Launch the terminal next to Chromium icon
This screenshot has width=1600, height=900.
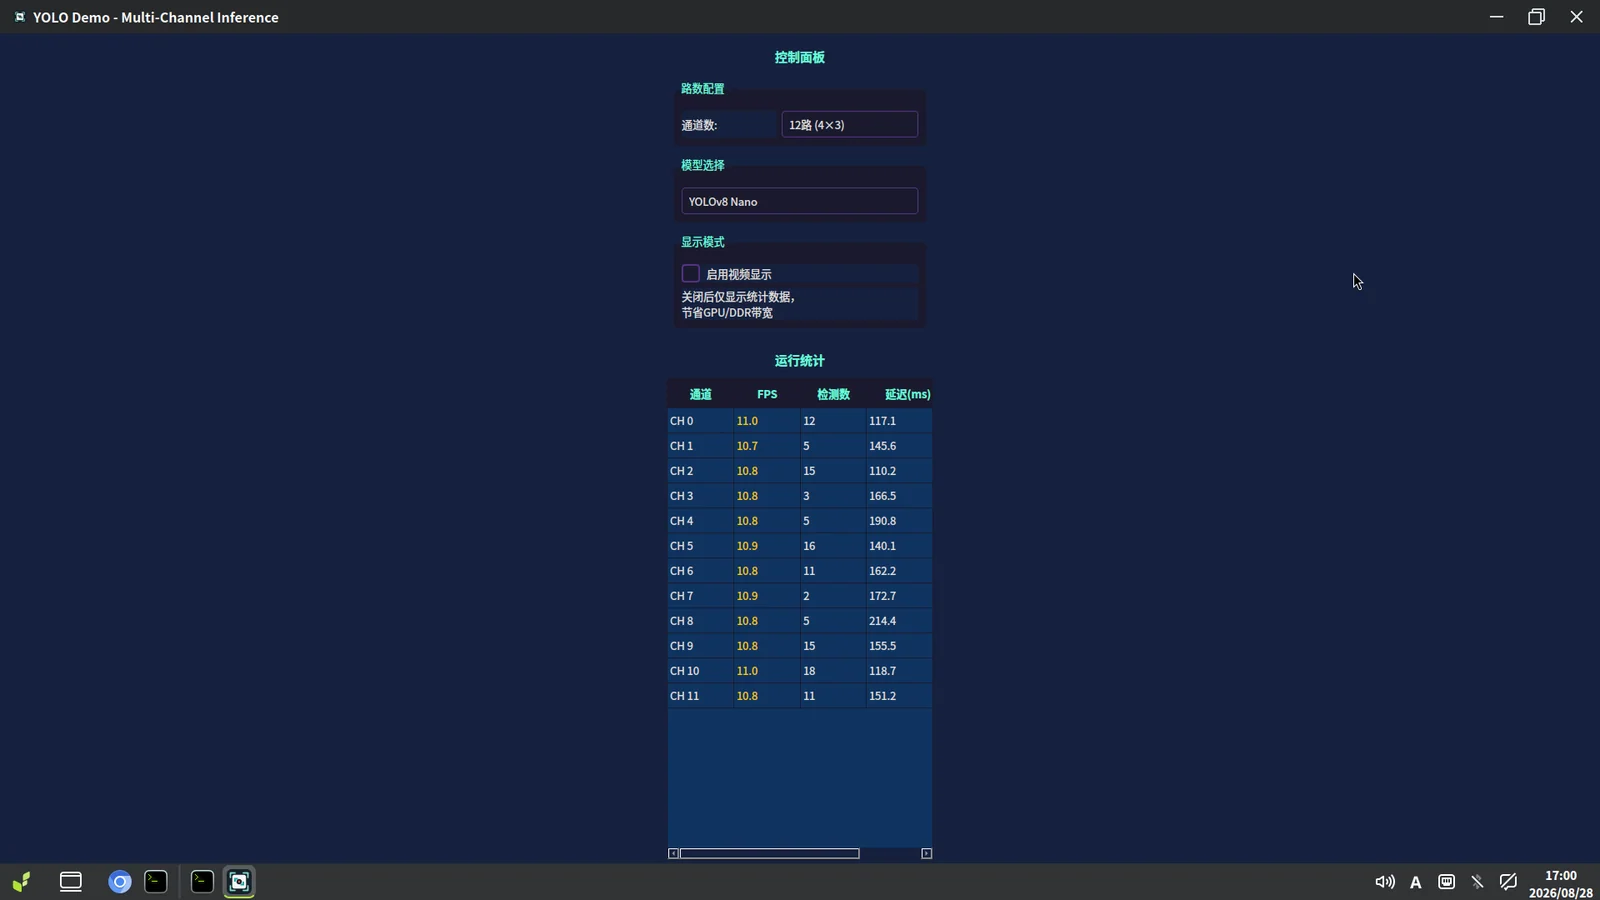[156, 882]
